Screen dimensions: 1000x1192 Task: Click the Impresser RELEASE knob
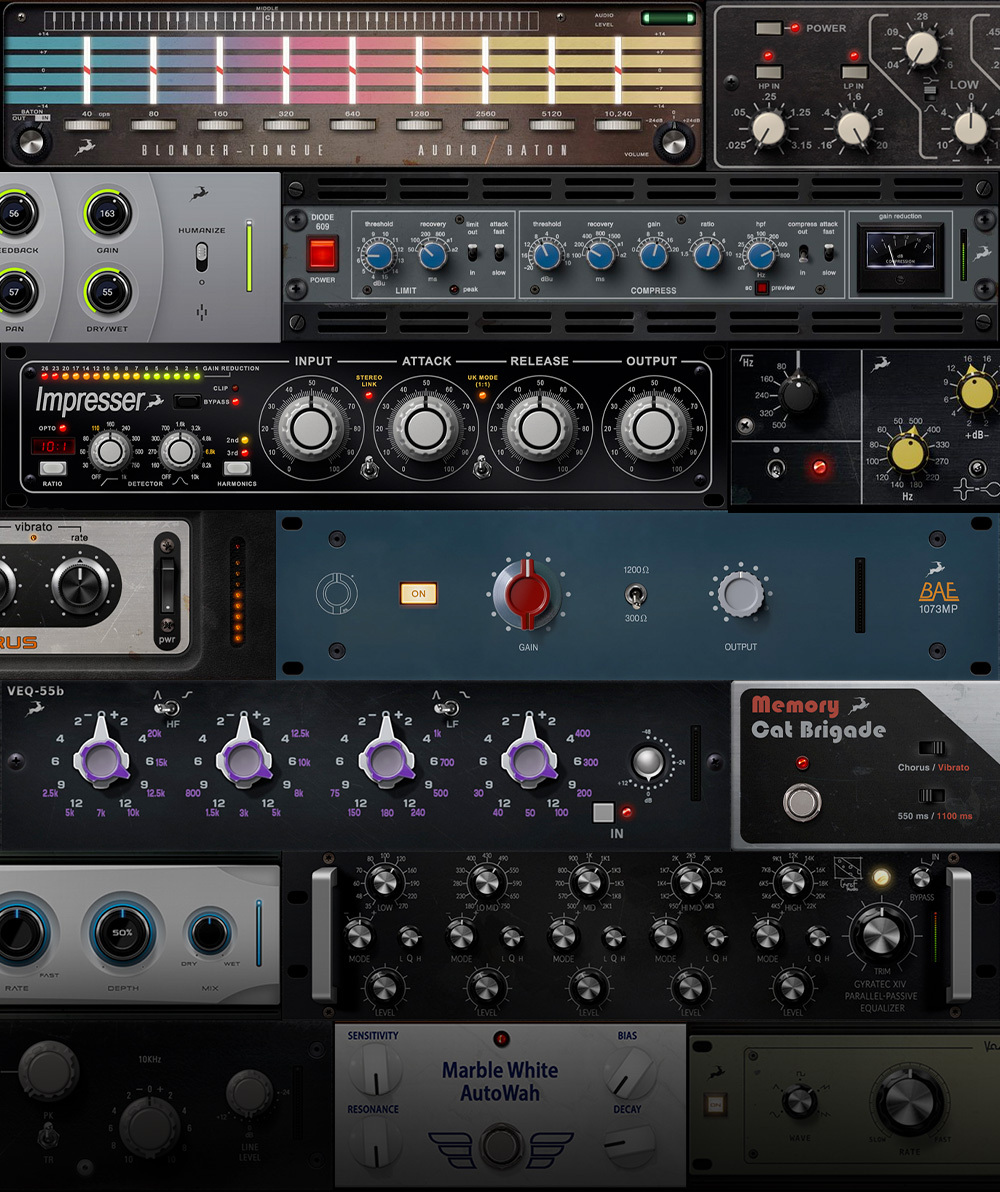click(539, 429)
